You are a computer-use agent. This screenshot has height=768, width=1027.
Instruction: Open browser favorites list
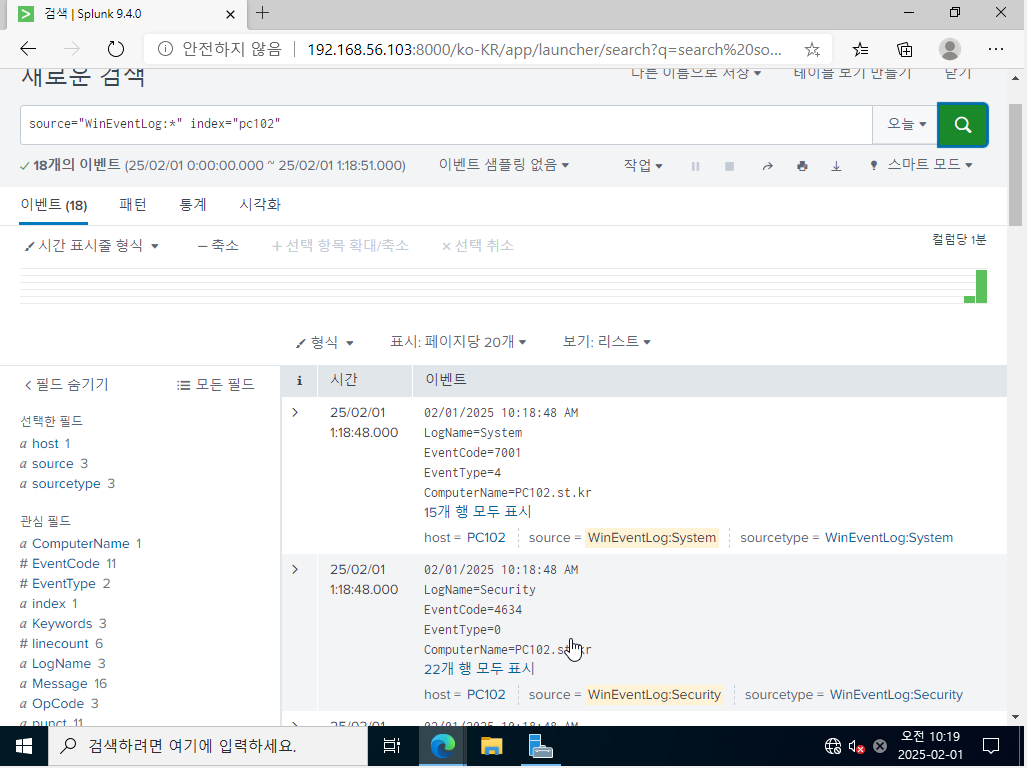tap(860, 49)
